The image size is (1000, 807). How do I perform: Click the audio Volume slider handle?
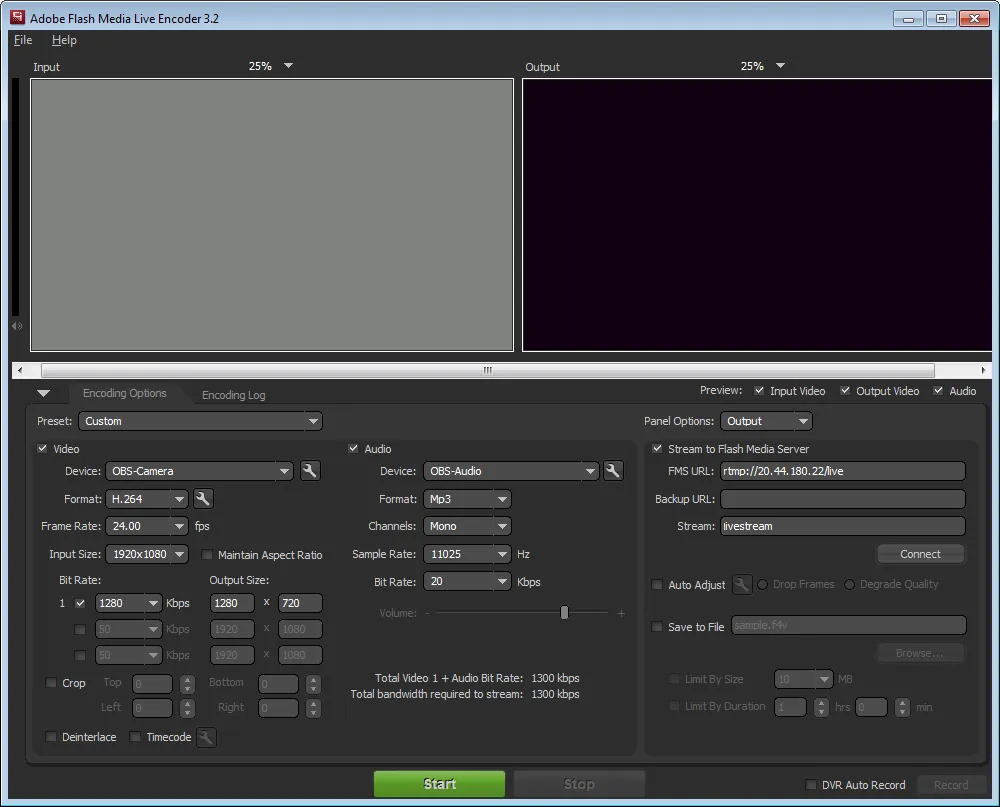(x=564, y=612)
